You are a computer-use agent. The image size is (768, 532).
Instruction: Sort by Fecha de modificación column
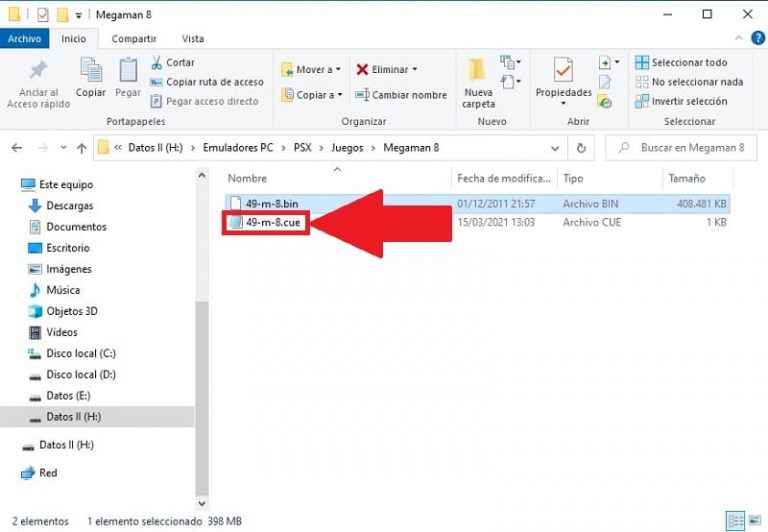504,178
